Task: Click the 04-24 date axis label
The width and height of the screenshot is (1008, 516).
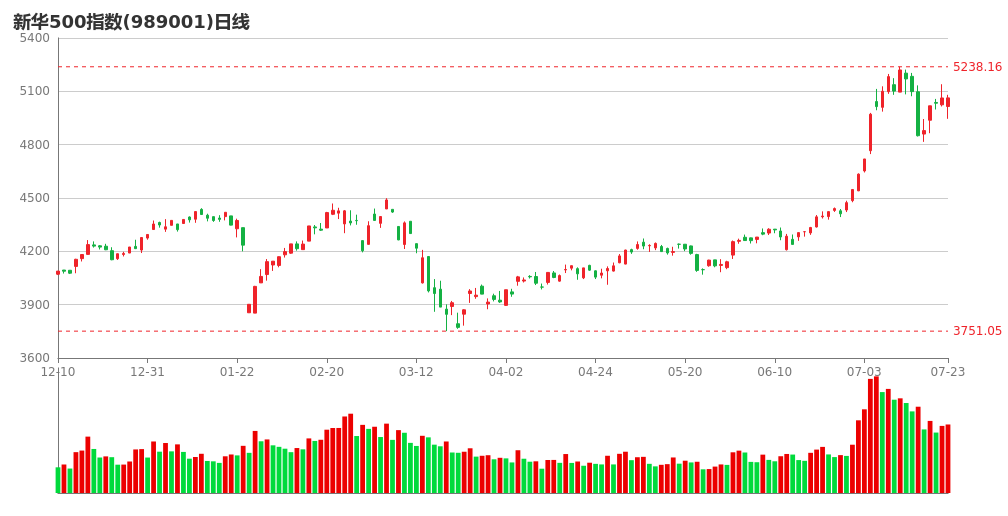Action: [x=595, y=372]
